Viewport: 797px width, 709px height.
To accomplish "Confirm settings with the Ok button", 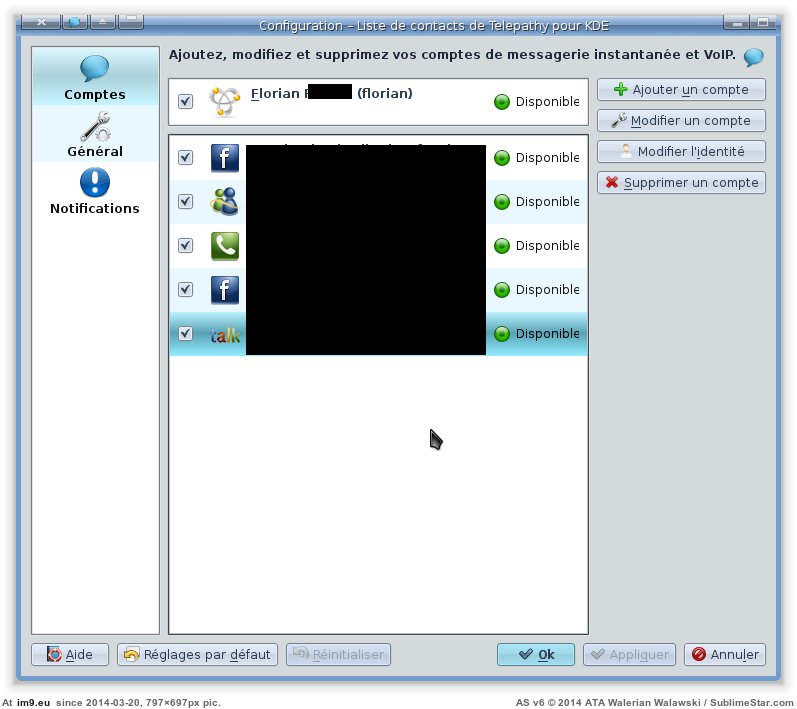I will click(x=536, y=655).
